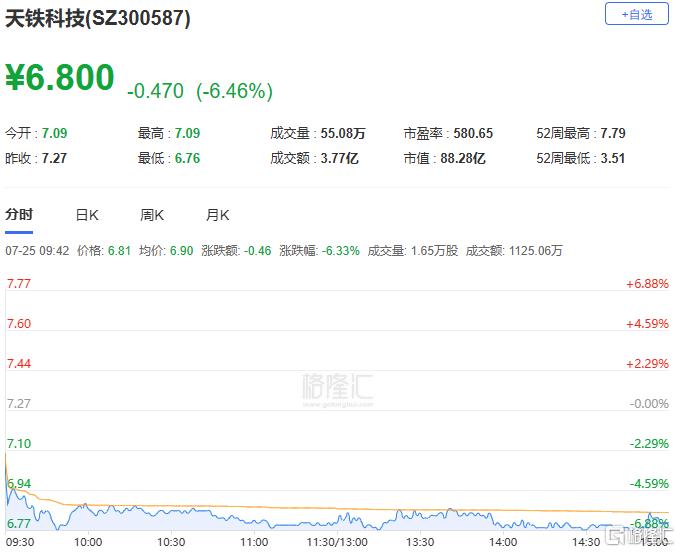Click 最低 value 6.76
This screenshot has width=680, height=552.
pyautogui.click(x=187, y=158)
